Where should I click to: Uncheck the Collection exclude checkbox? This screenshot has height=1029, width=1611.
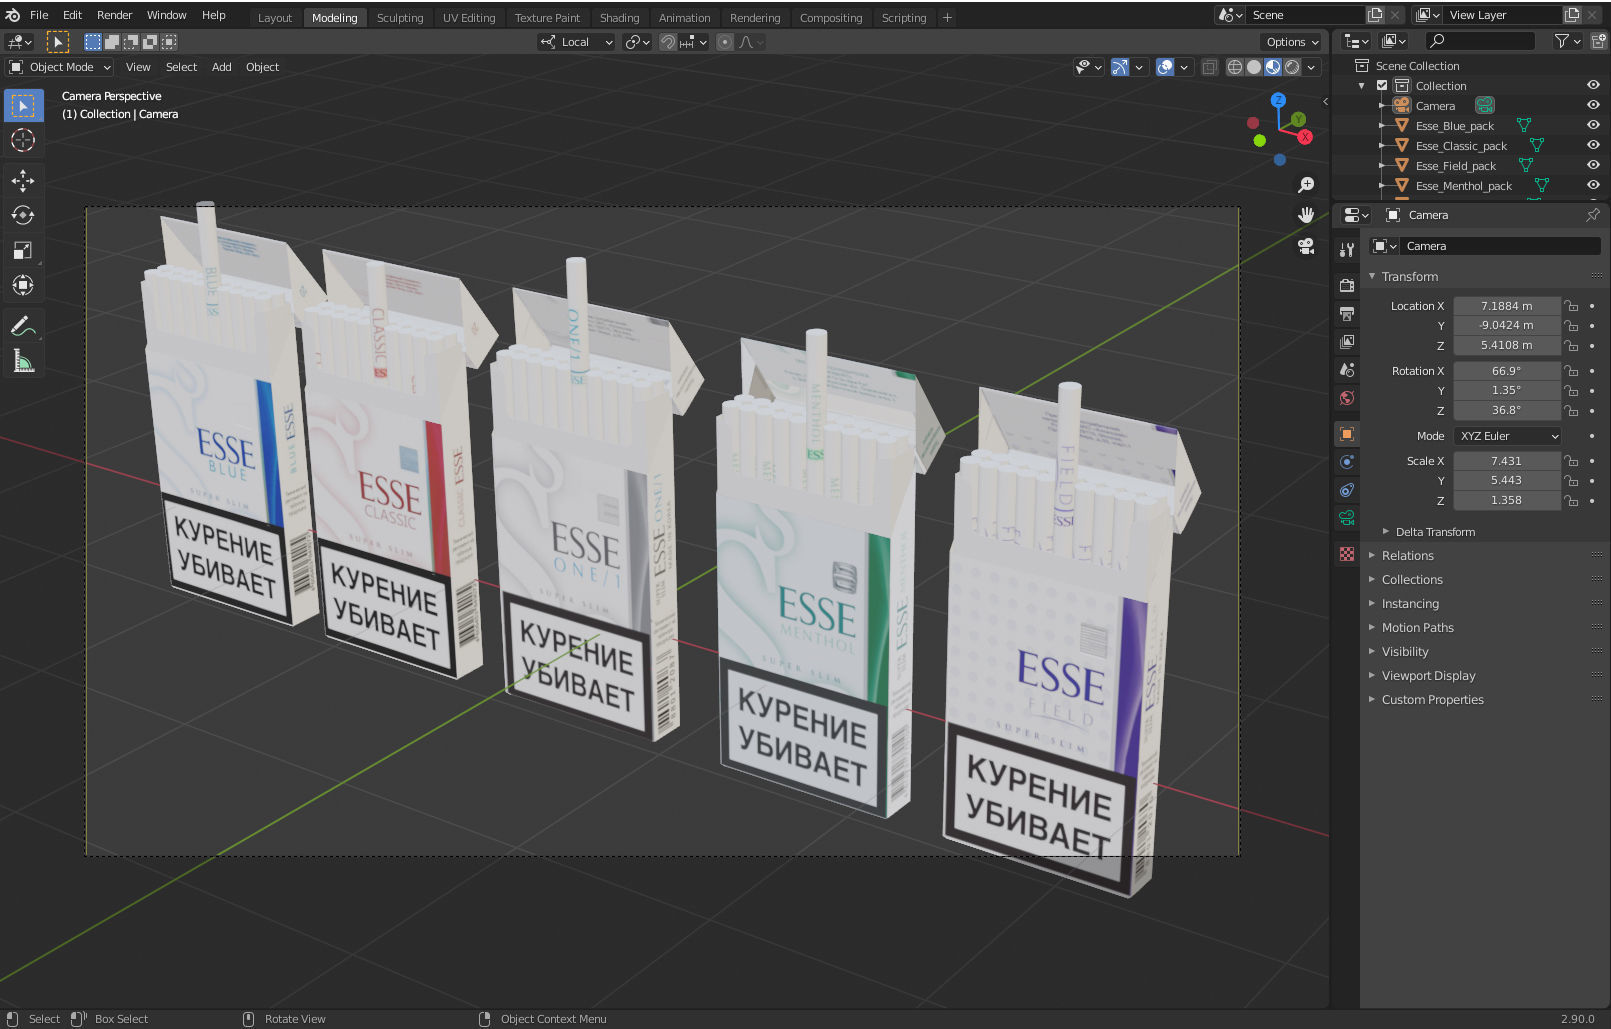click(1382, 85)
